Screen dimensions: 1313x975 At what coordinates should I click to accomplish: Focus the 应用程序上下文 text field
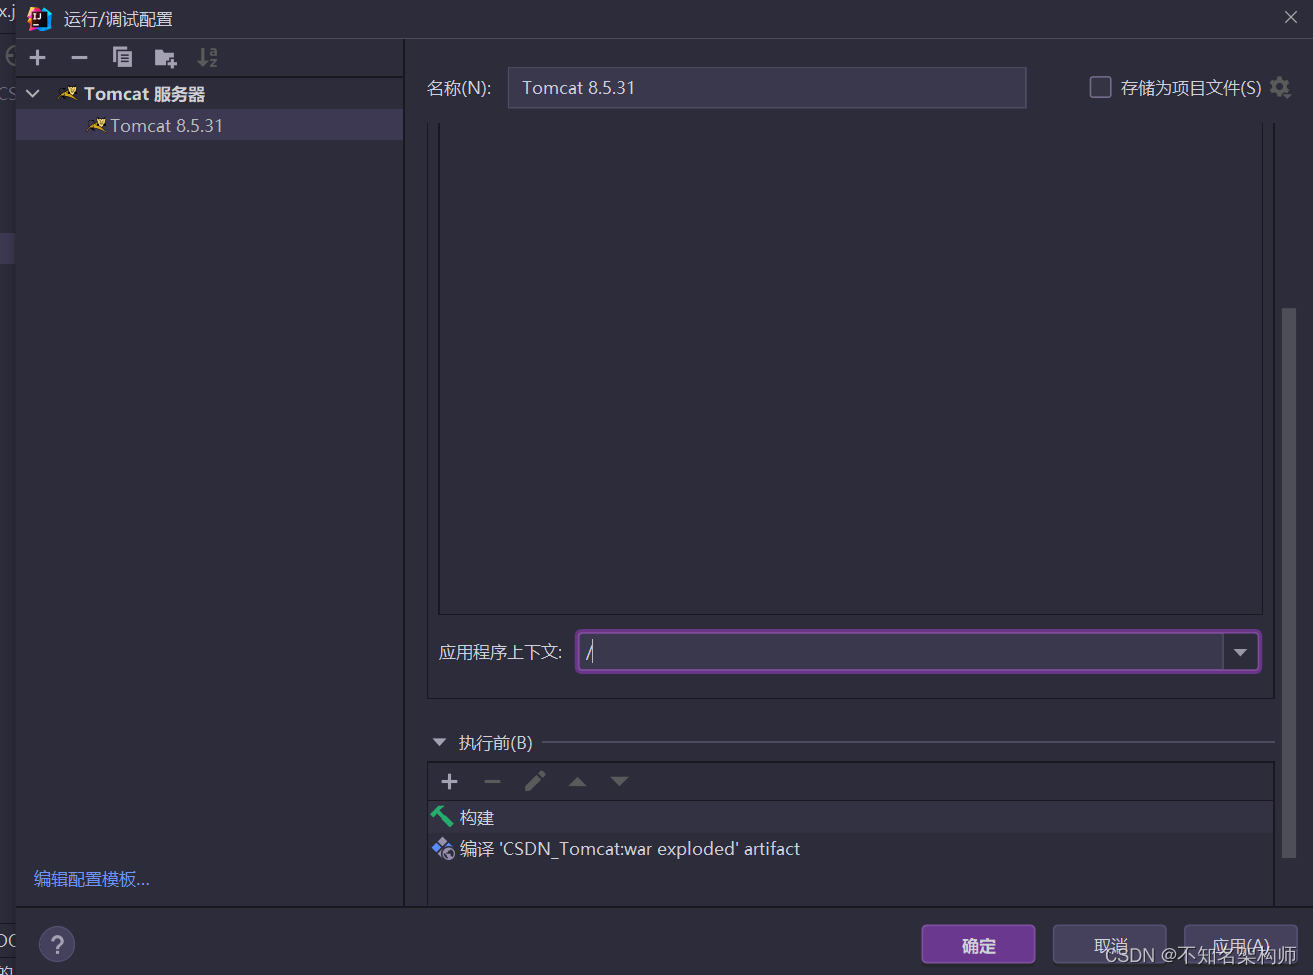[x=900, y=652]
